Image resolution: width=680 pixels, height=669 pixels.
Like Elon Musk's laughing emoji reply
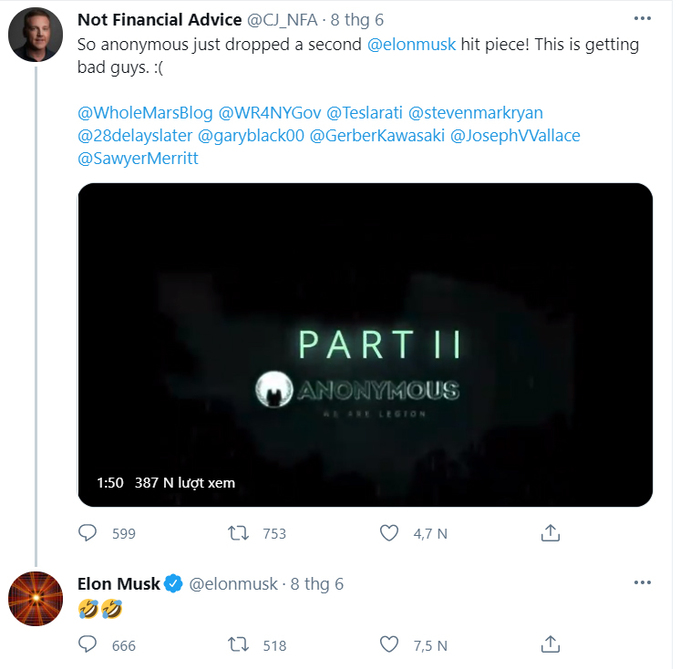pos(390,645)
